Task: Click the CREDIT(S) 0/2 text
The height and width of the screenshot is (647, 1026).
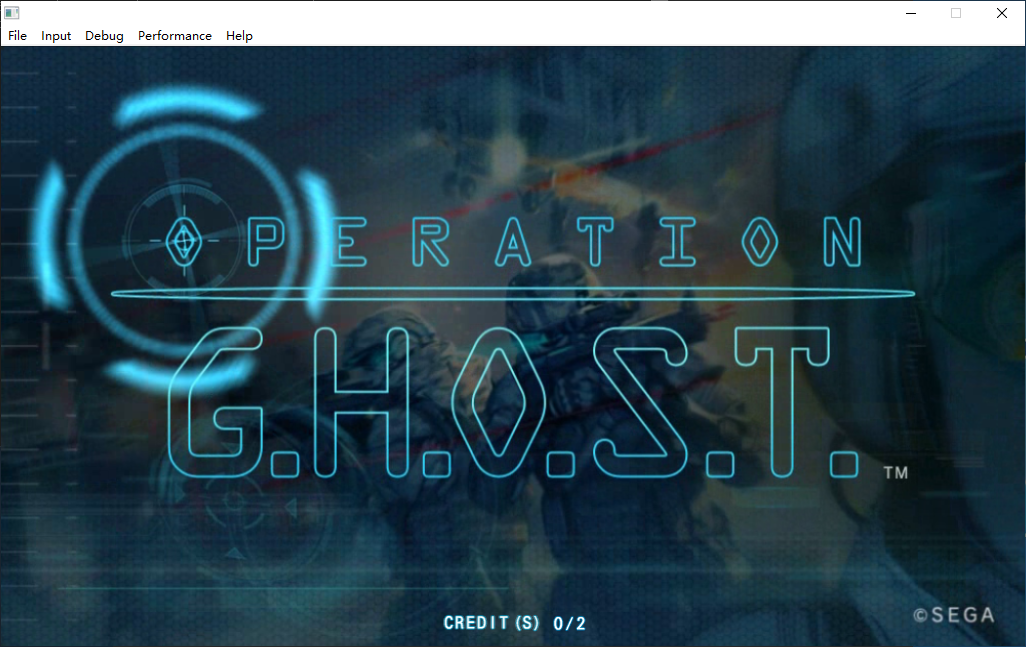Action: [x=514, y=623]
